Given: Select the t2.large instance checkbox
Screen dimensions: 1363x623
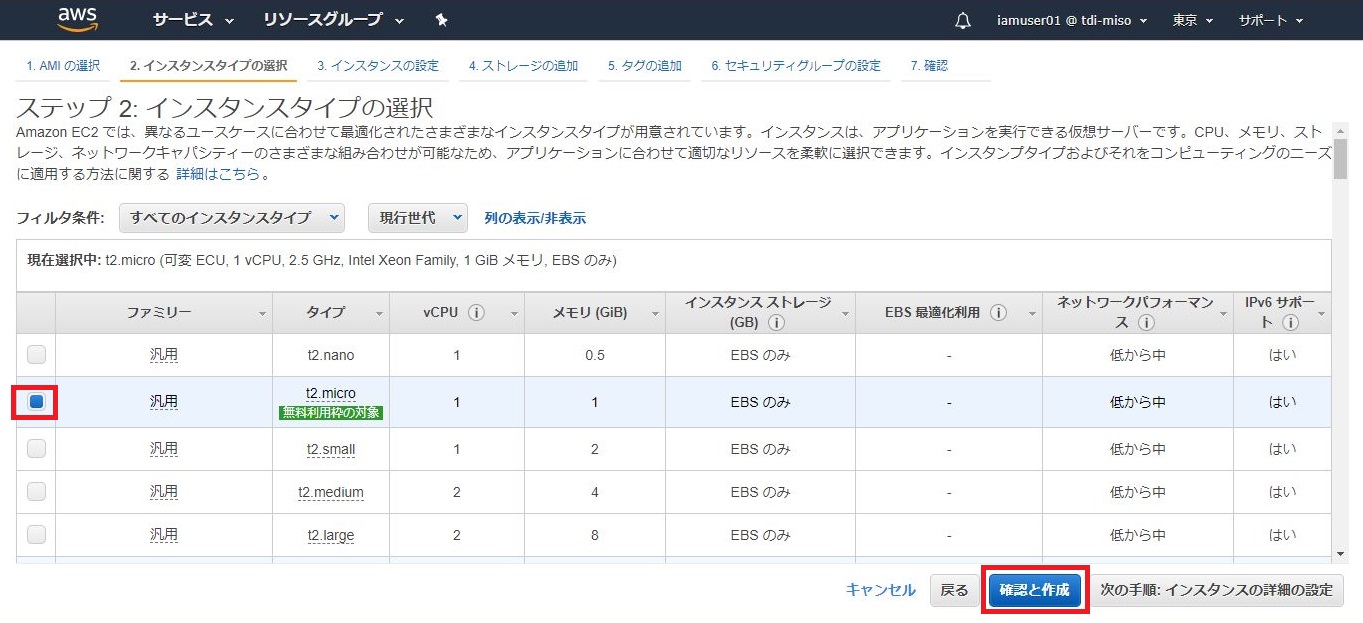Looking at the screenshot, I should click(x=36, y=534).
